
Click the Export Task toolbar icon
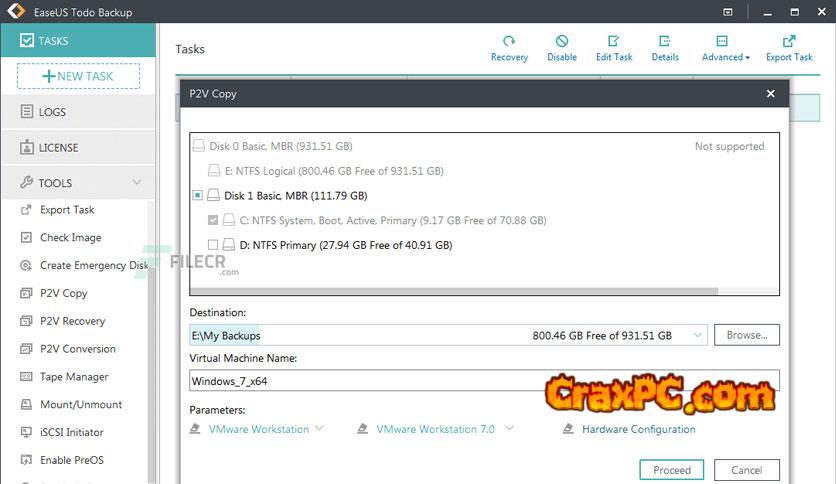789,47
